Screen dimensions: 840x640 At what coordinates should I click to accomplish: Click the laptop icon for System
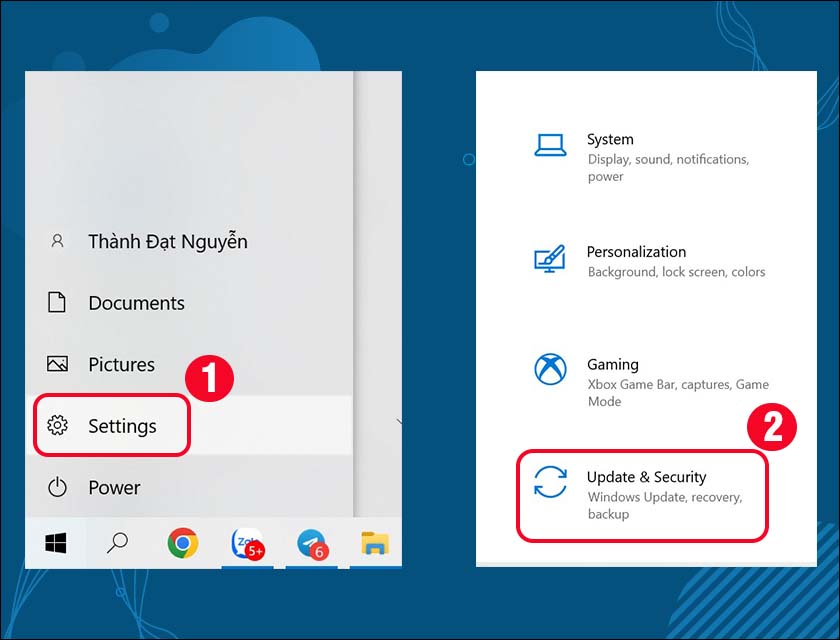[550, 146]
